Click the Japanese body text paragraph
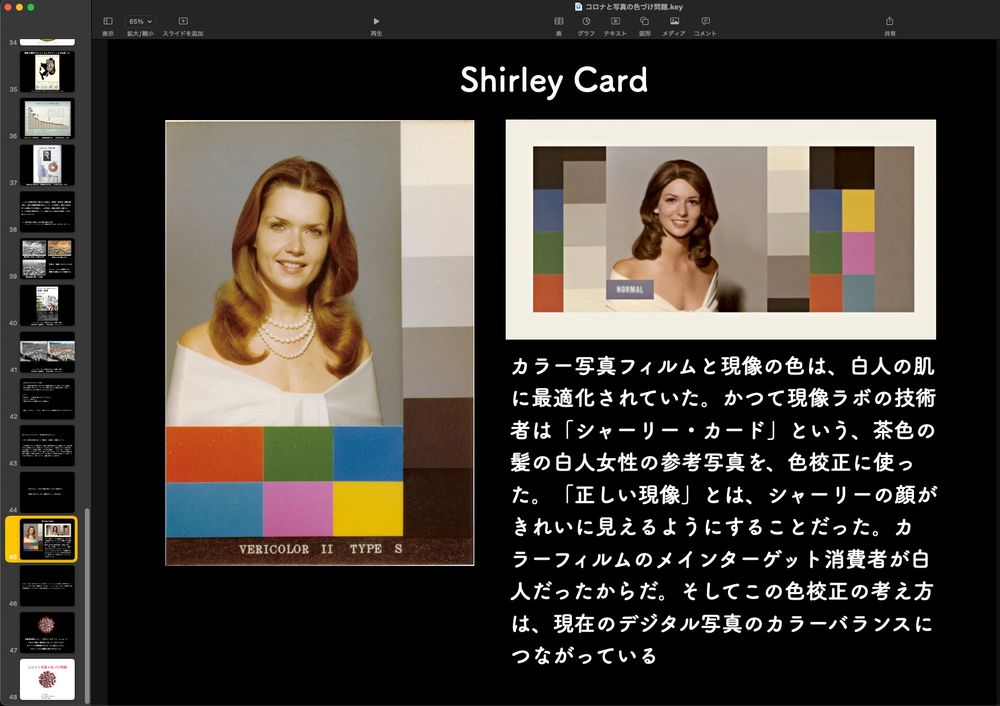 pos(723,510)
